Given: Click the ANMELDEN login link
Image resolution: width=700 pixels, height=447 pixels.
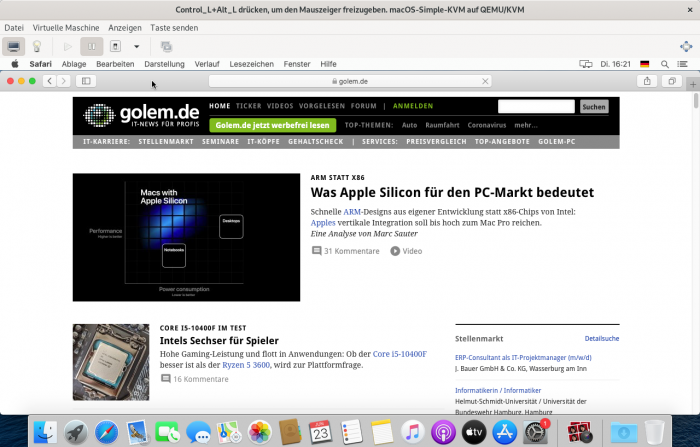Looking at the screenshot, I should click(x=413, y=106).
